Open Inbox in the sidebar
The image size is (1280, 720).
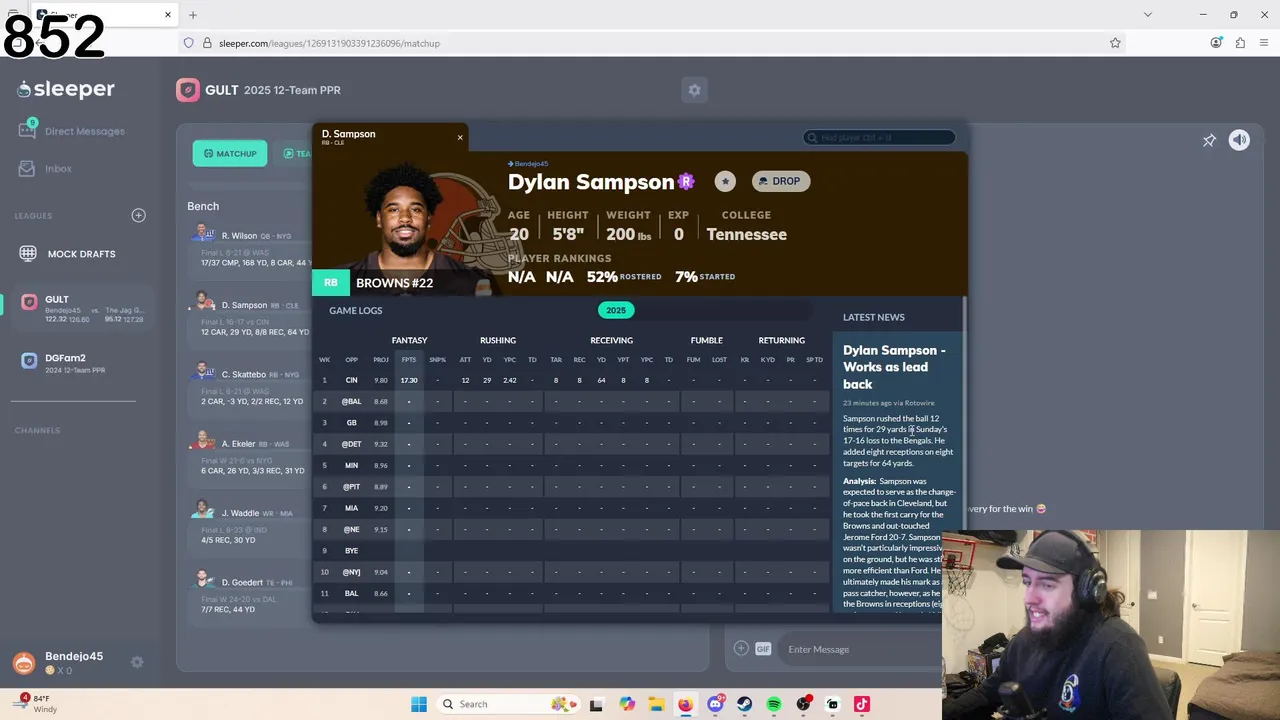tap(46, 169)
